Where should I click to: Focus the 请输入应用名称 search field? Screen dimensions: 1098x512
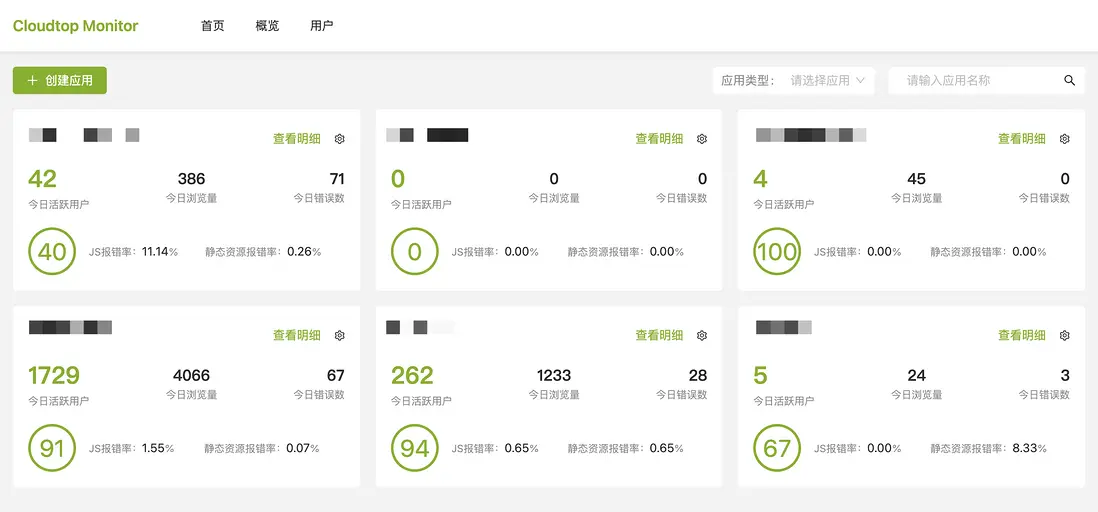pos(975,81)
